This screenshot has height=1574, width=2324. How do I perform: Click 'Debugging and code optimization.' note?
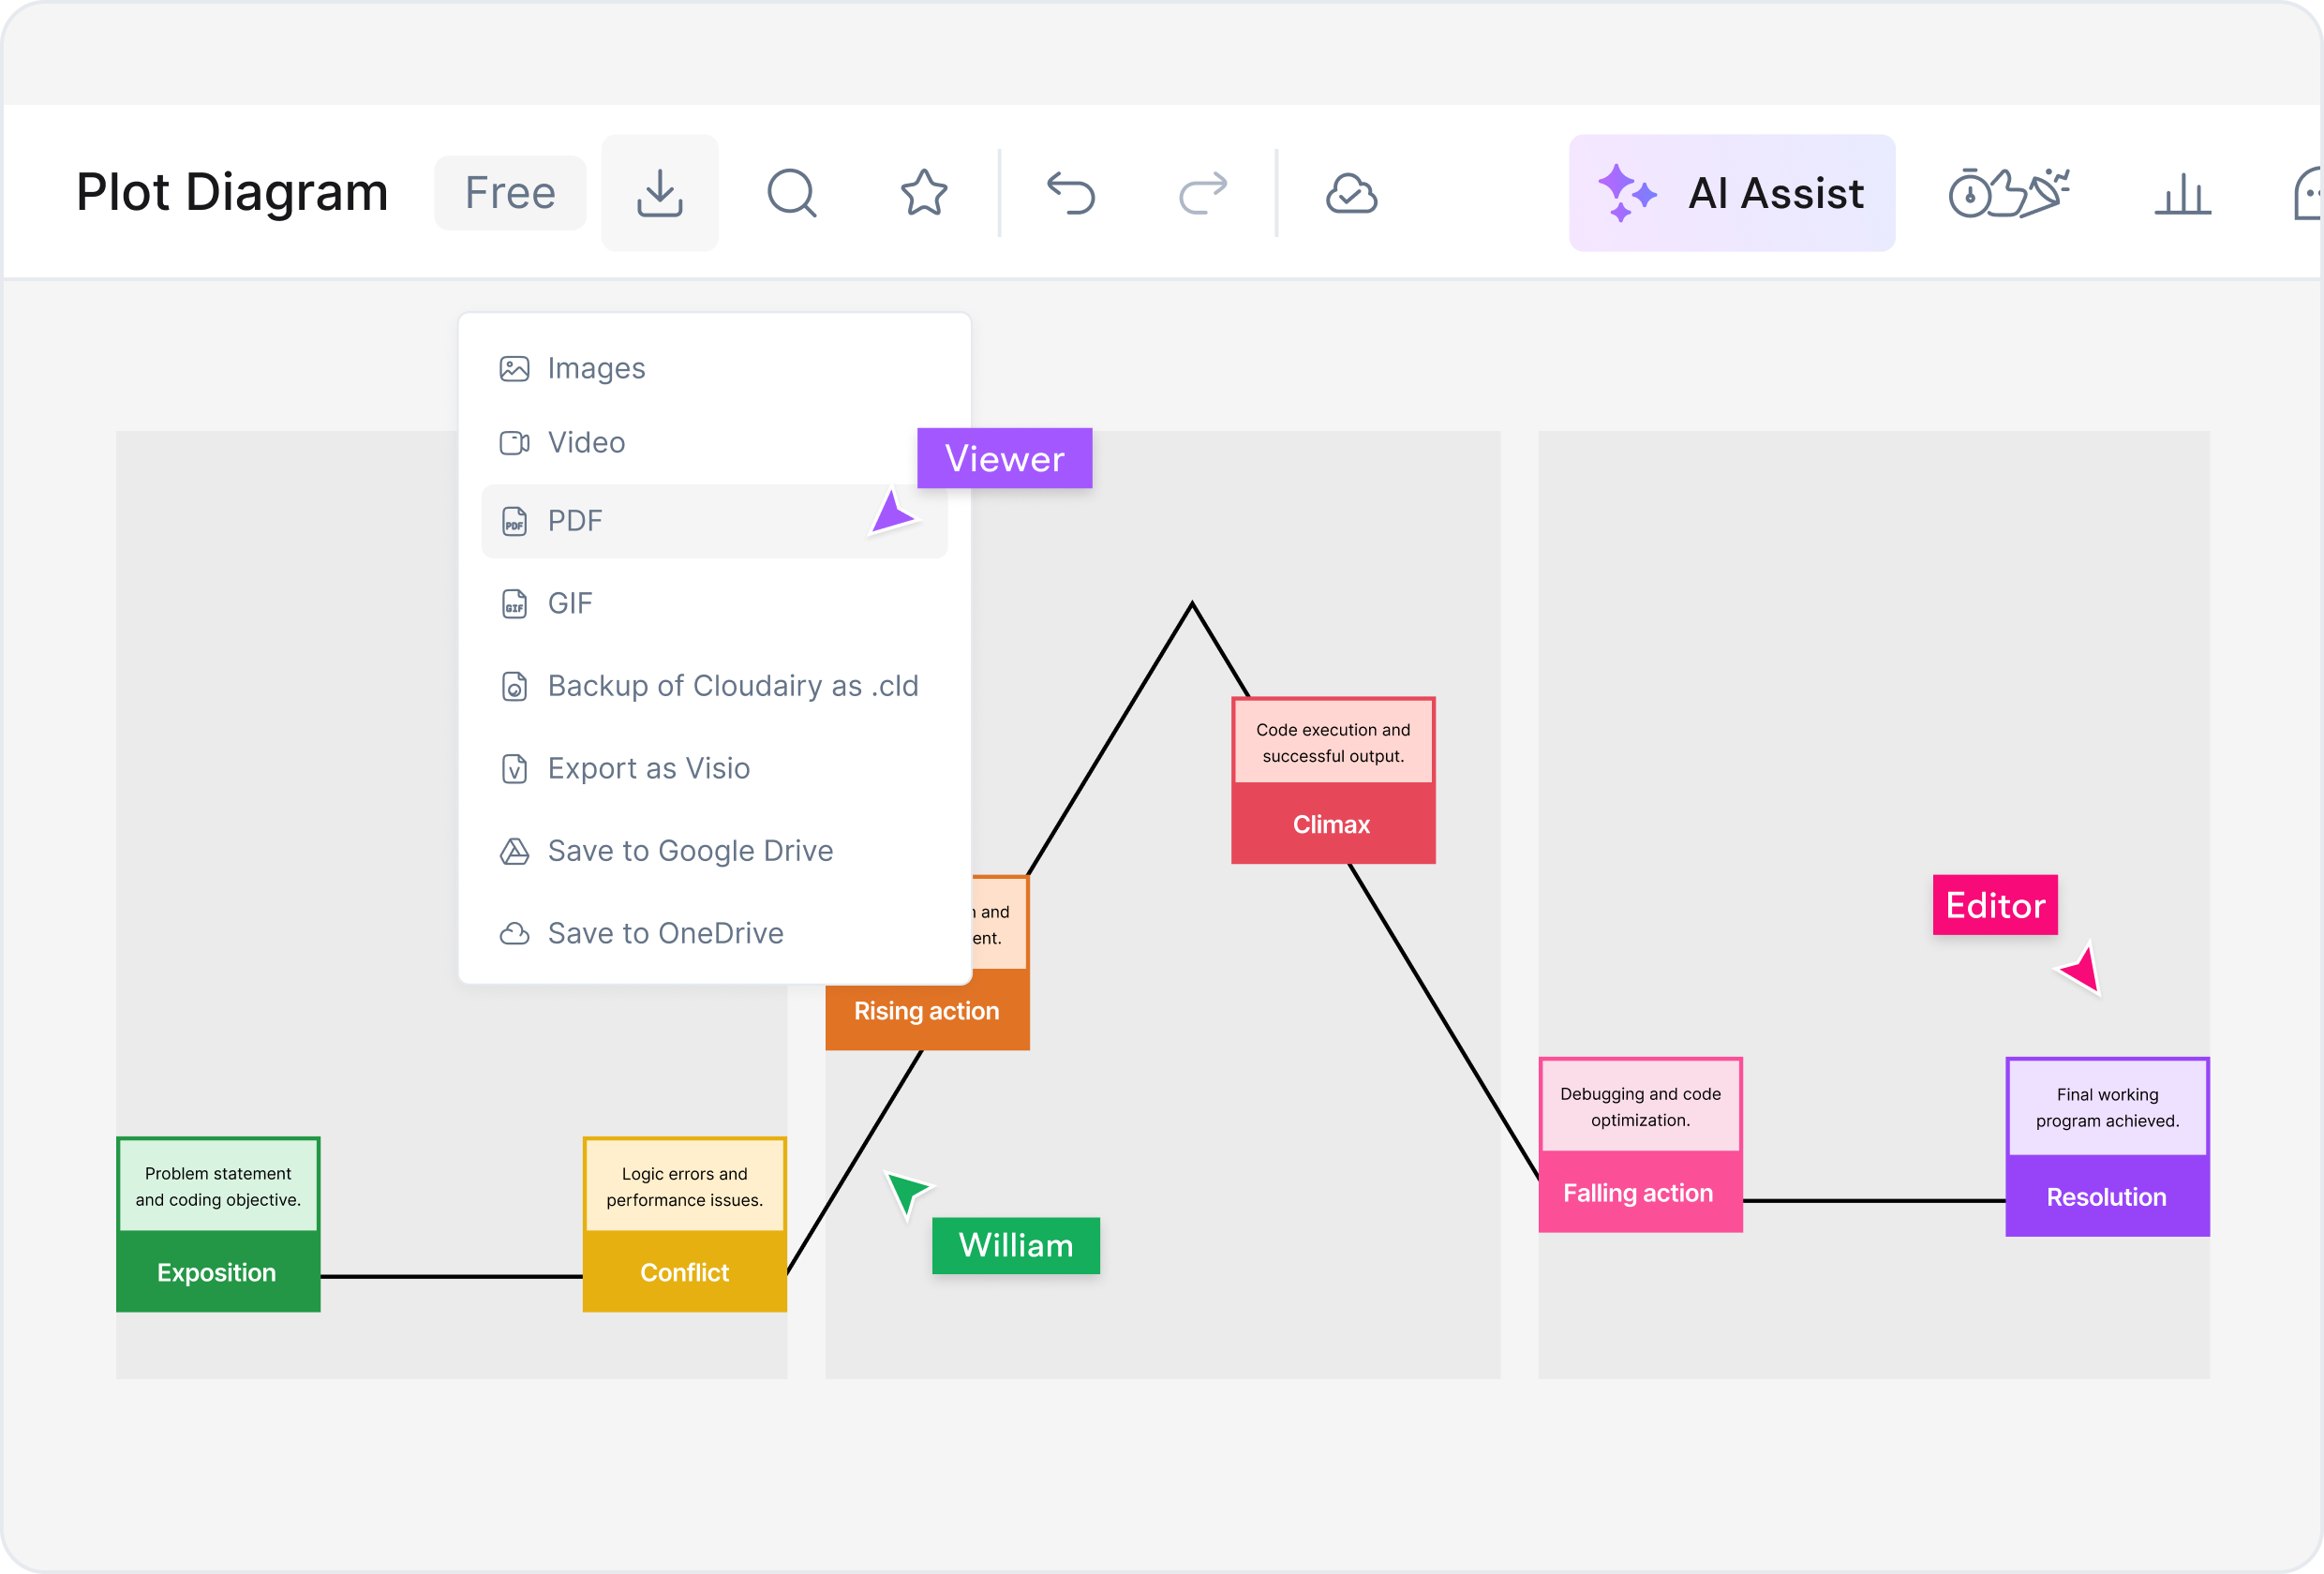coord(1640,1106)
